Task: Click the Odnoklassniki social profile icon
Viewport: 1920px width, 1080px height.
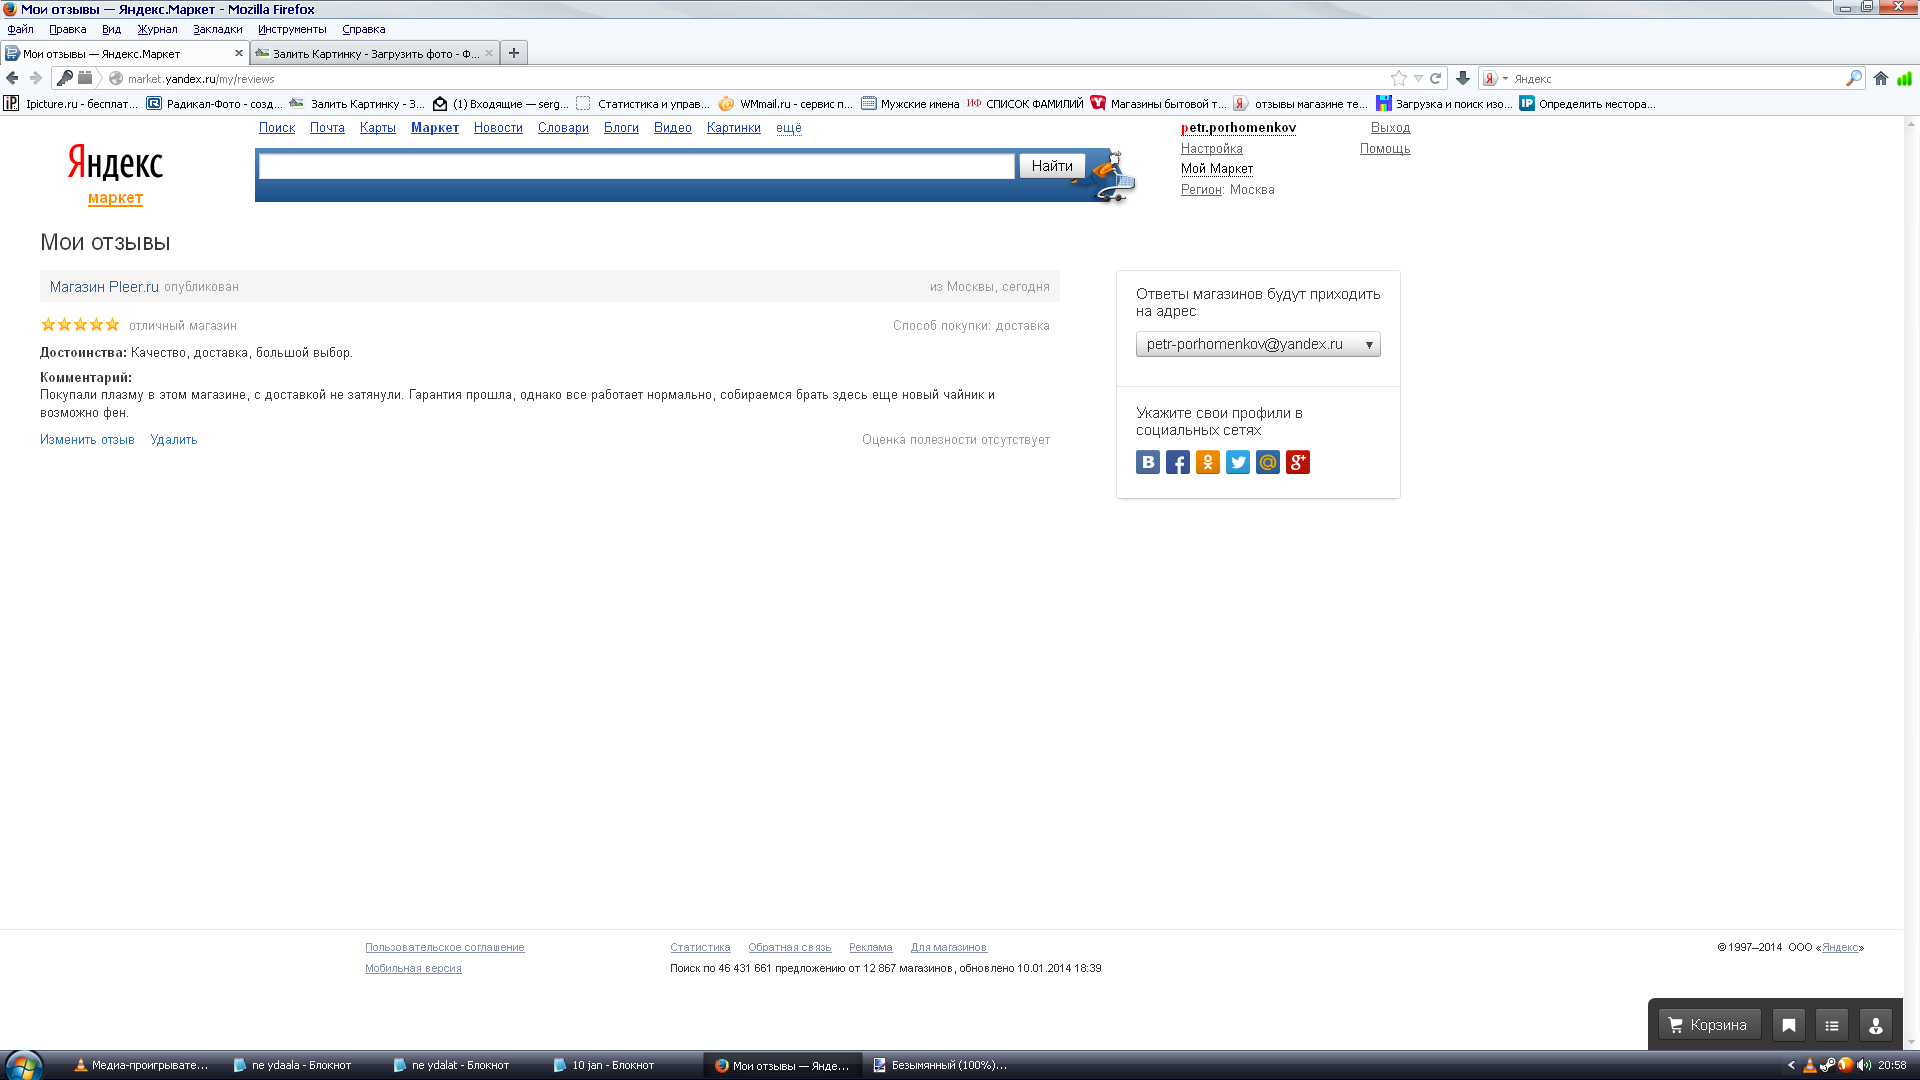Action: 1207,462
